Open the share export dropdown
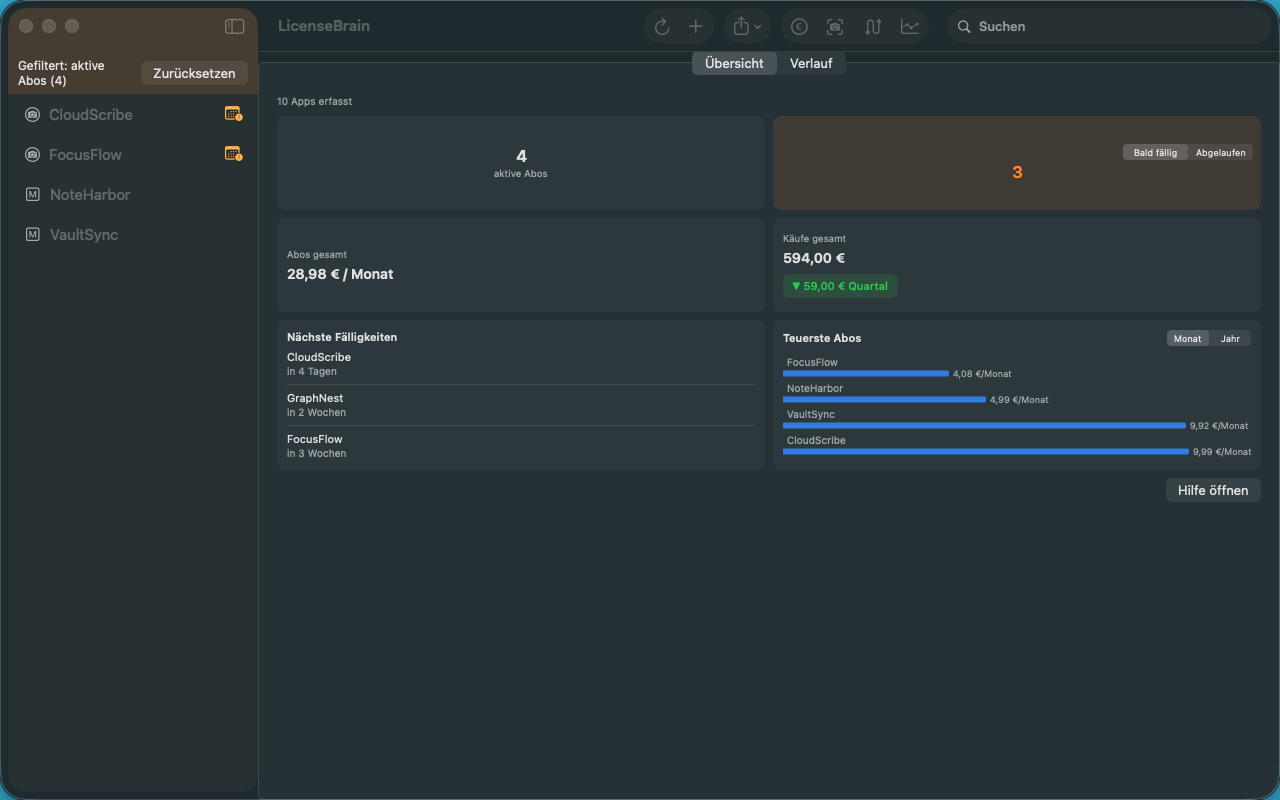The width and height of the screenshot is (1280, 800). (x=748, y=27)
